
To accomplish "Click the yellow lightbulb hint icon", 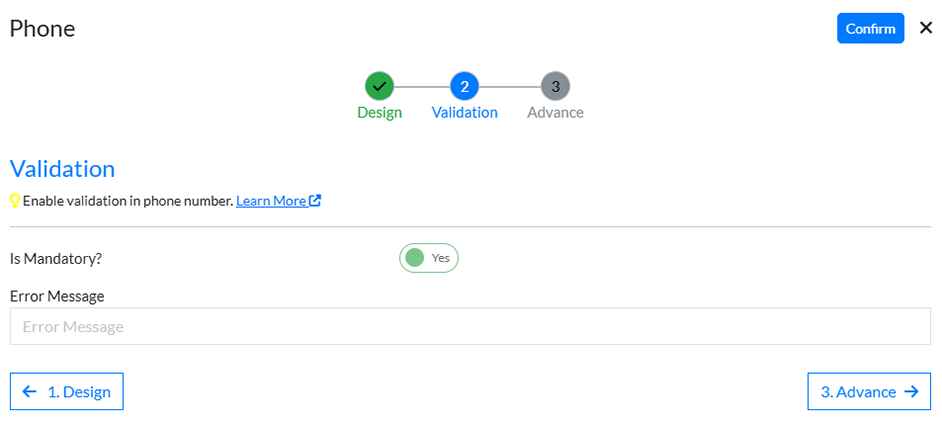I will click(15, 201).
